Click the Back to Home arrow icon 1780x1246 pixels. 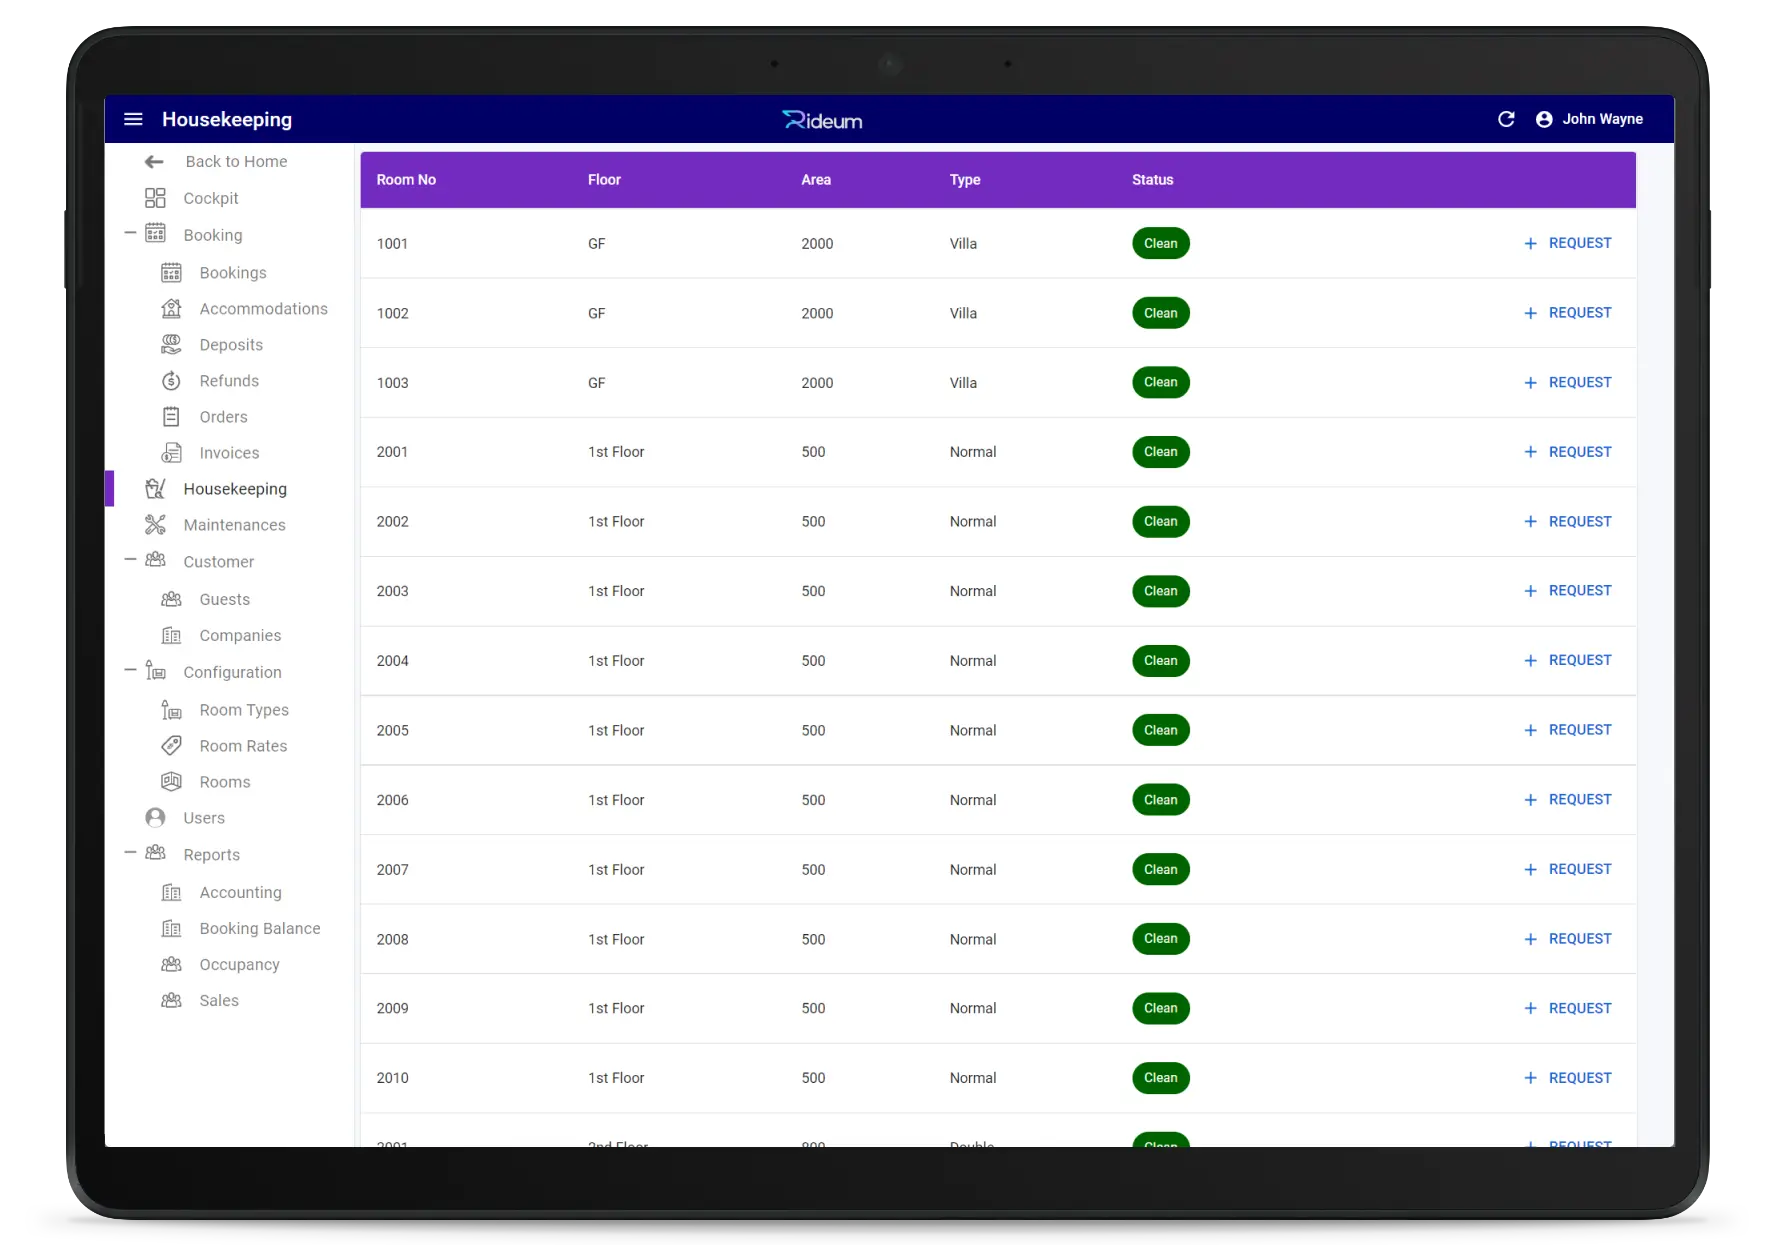coord(154,162)
